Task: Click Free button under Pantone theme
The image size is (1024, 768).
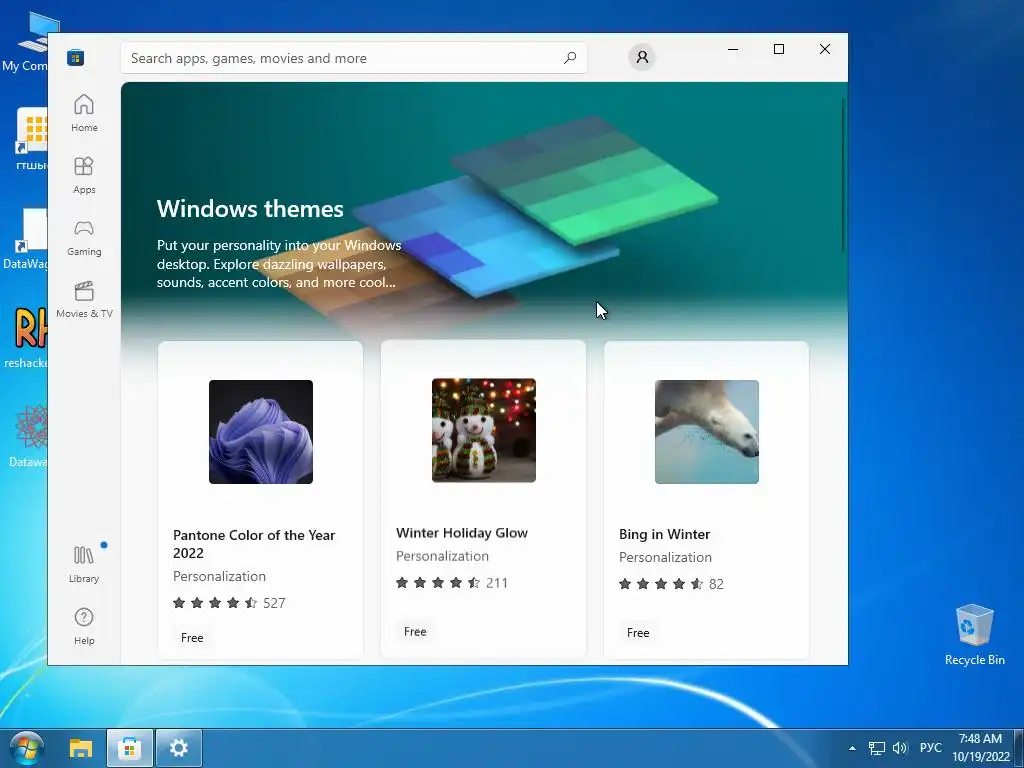Action: coord(192,638)
